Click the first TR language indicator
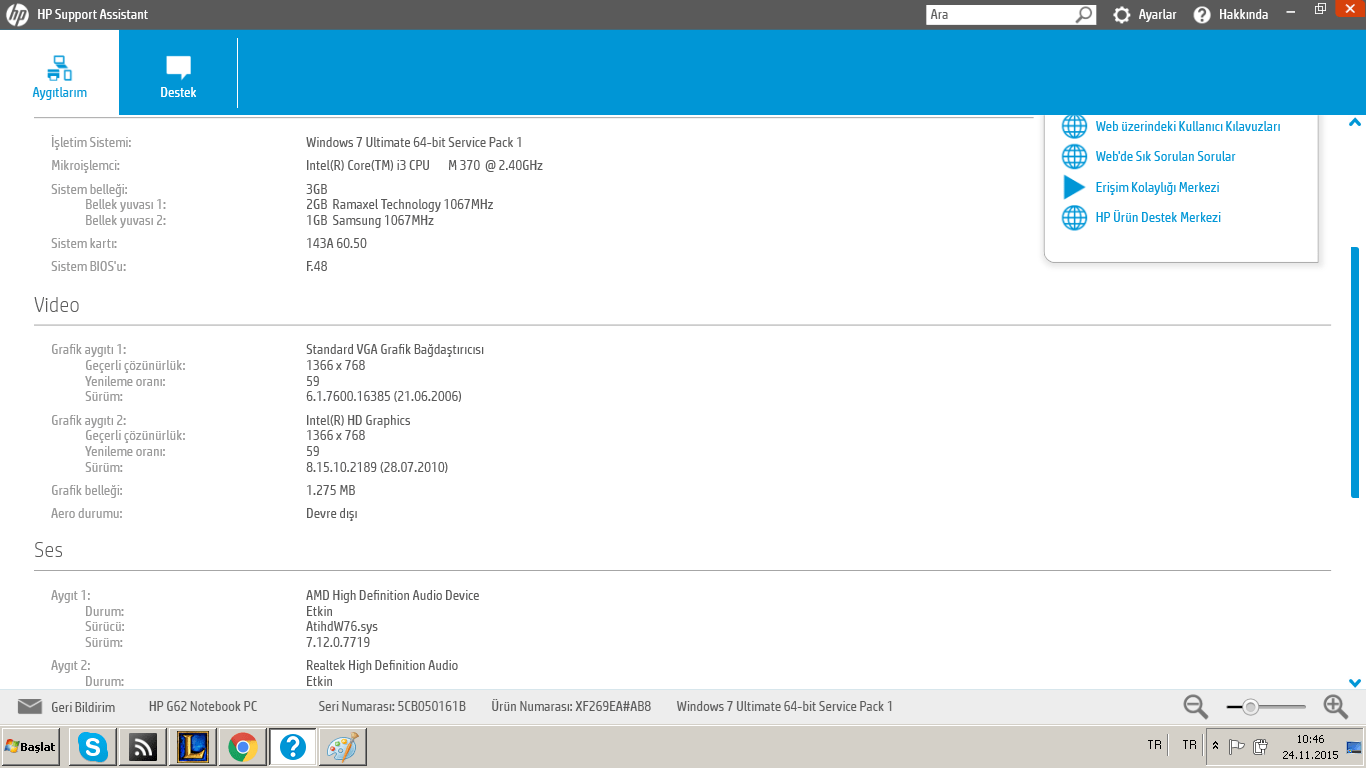 tap(1155, 745)
